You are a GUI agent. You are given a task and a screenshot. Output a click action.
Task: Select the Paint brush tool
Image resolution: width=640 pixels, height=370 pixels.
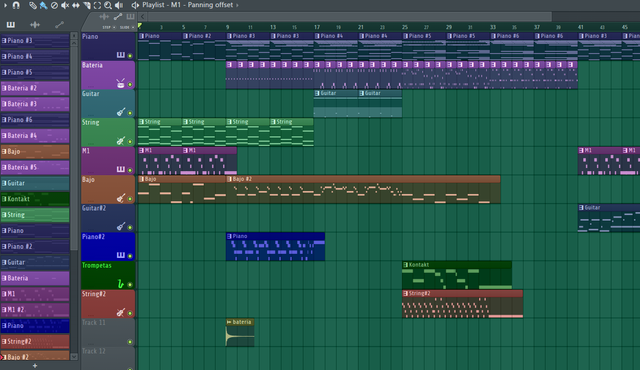(43, 5)
